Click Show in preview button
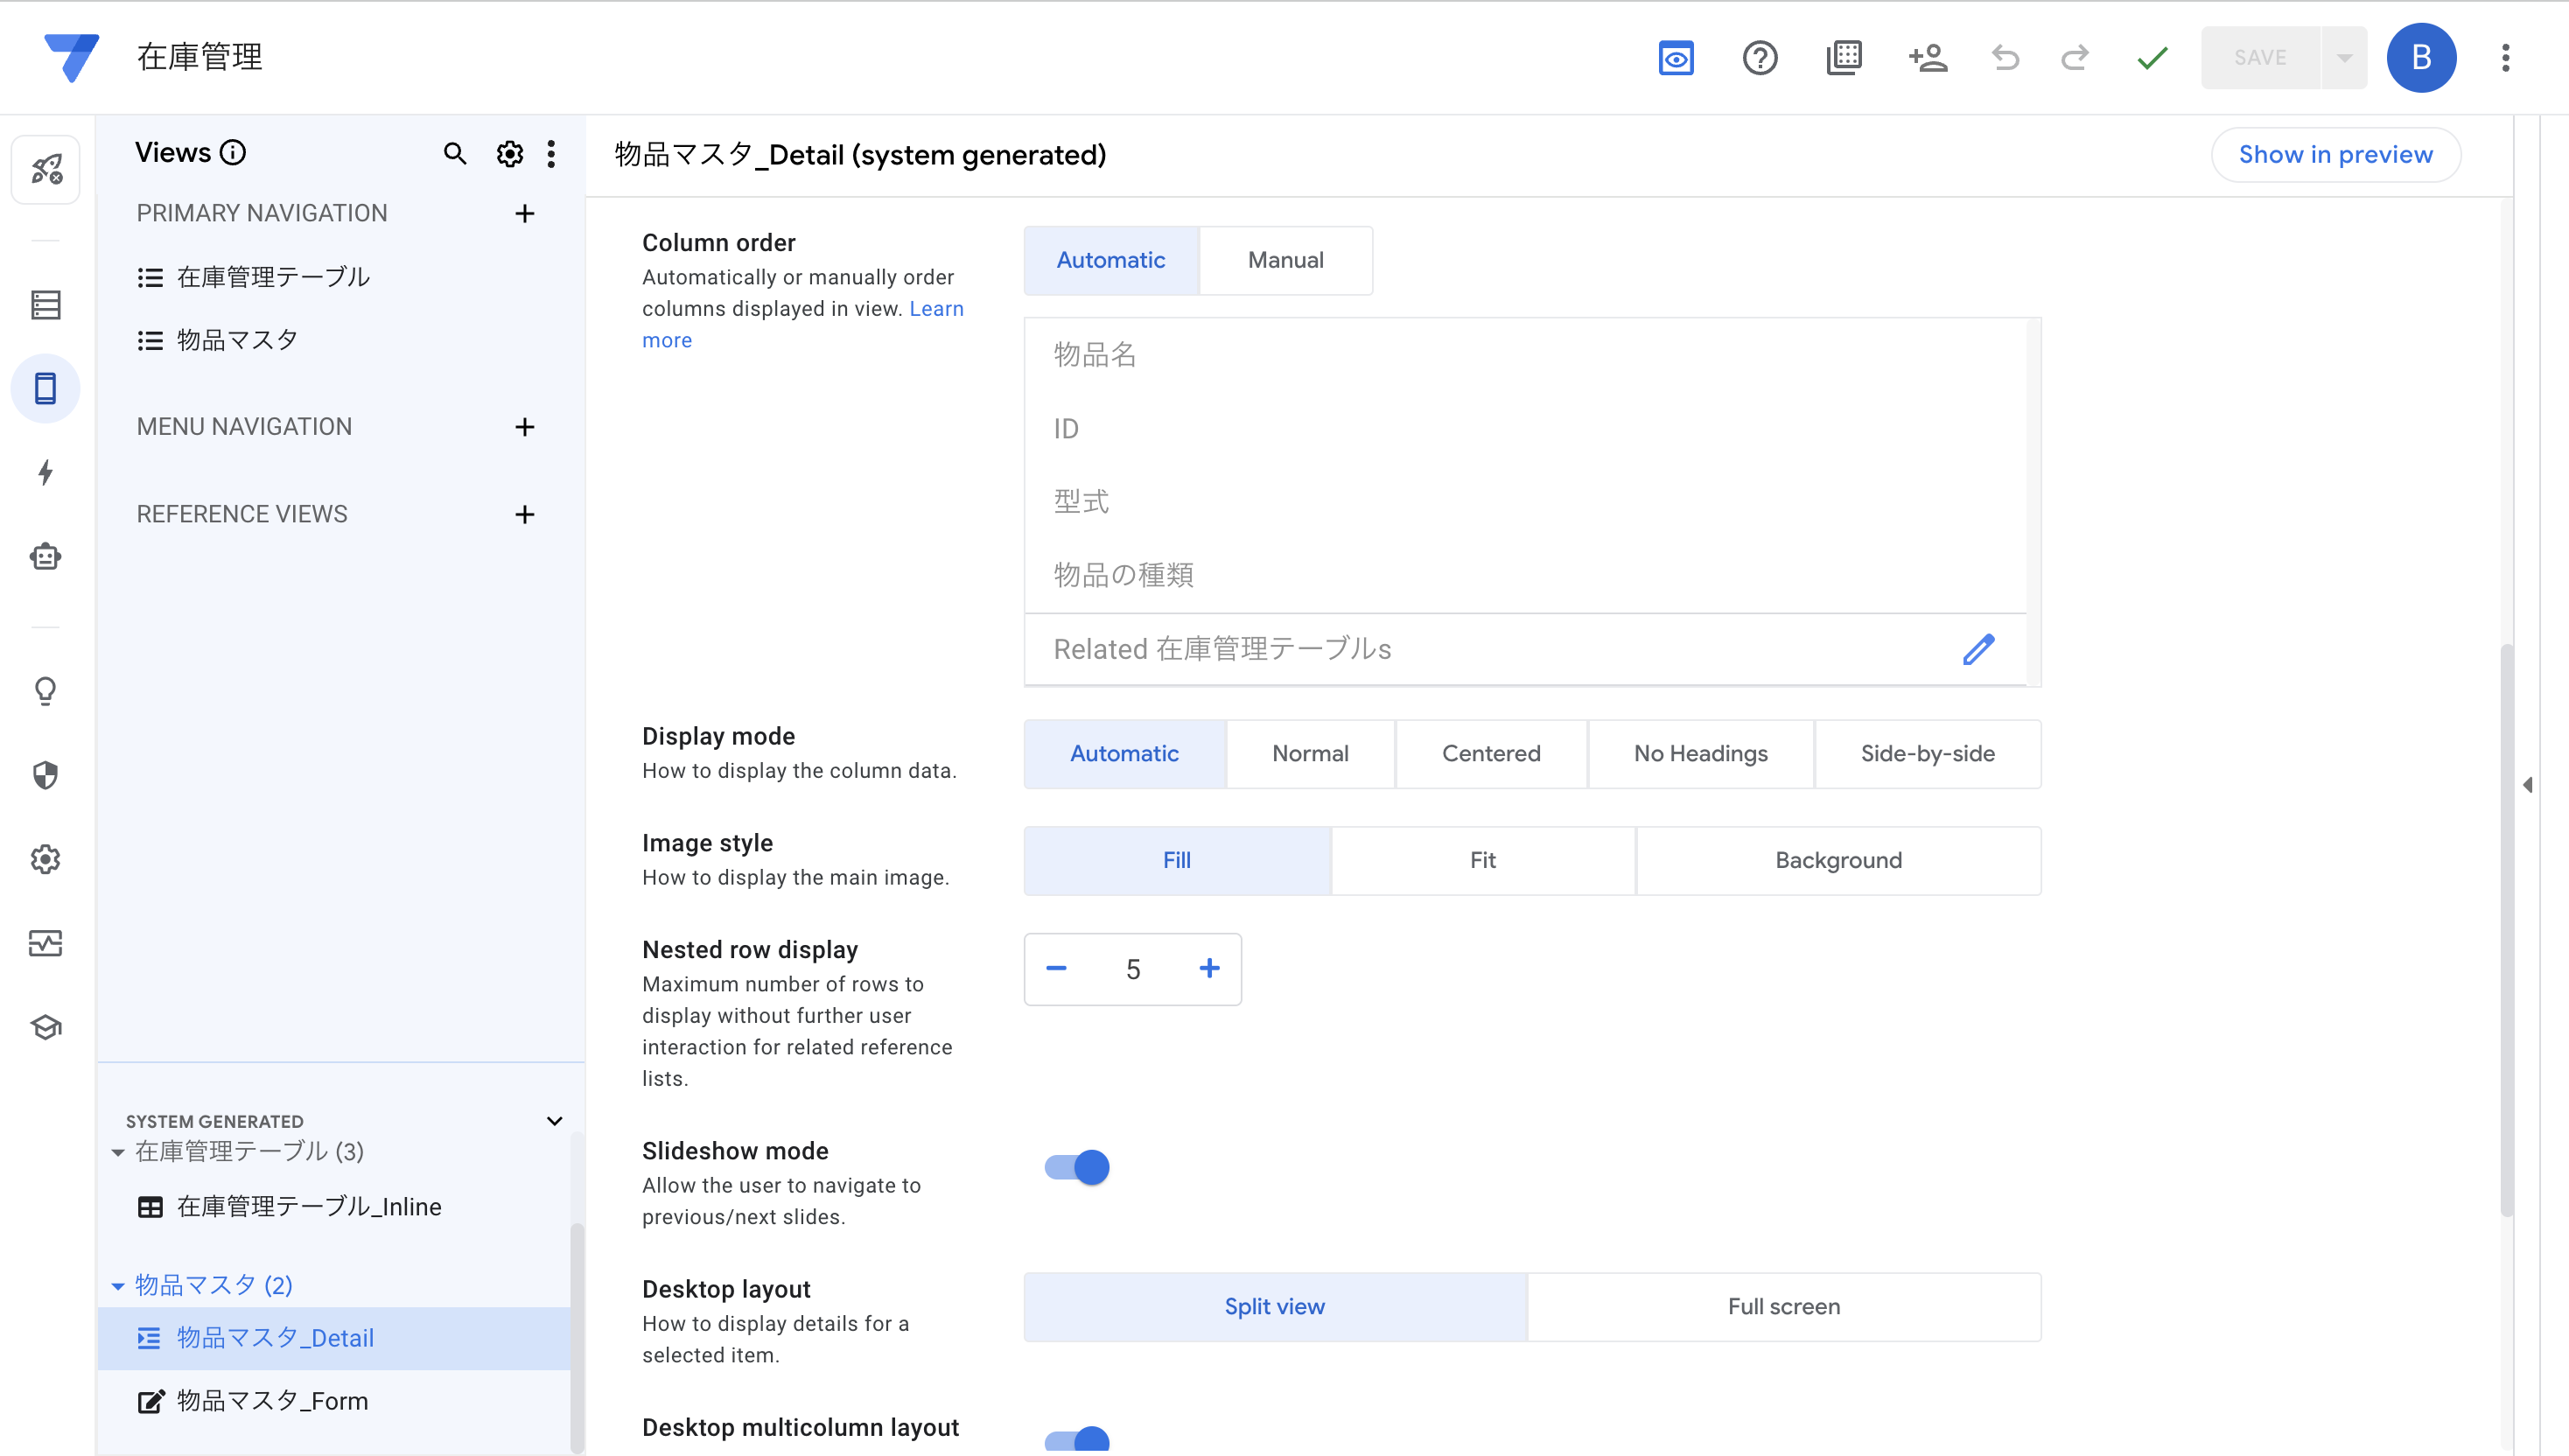The image size is (2569, 1456). click(x=2335, y=155)
